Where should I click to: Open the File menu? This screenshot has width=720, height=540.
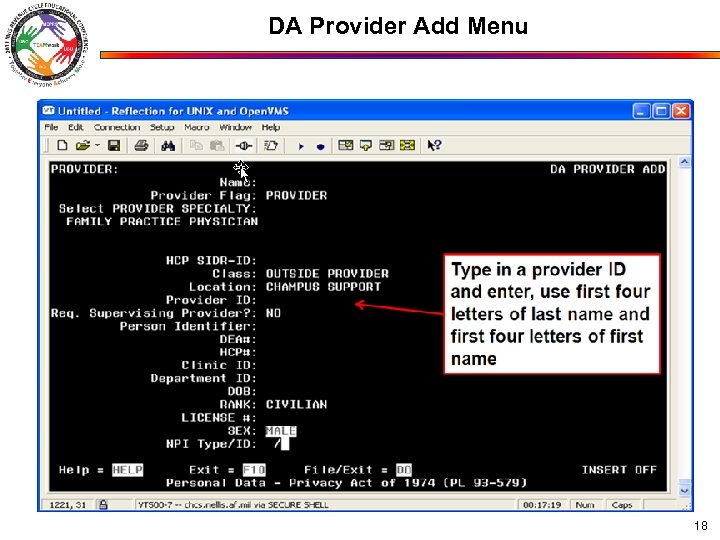[x=51, y=127]
